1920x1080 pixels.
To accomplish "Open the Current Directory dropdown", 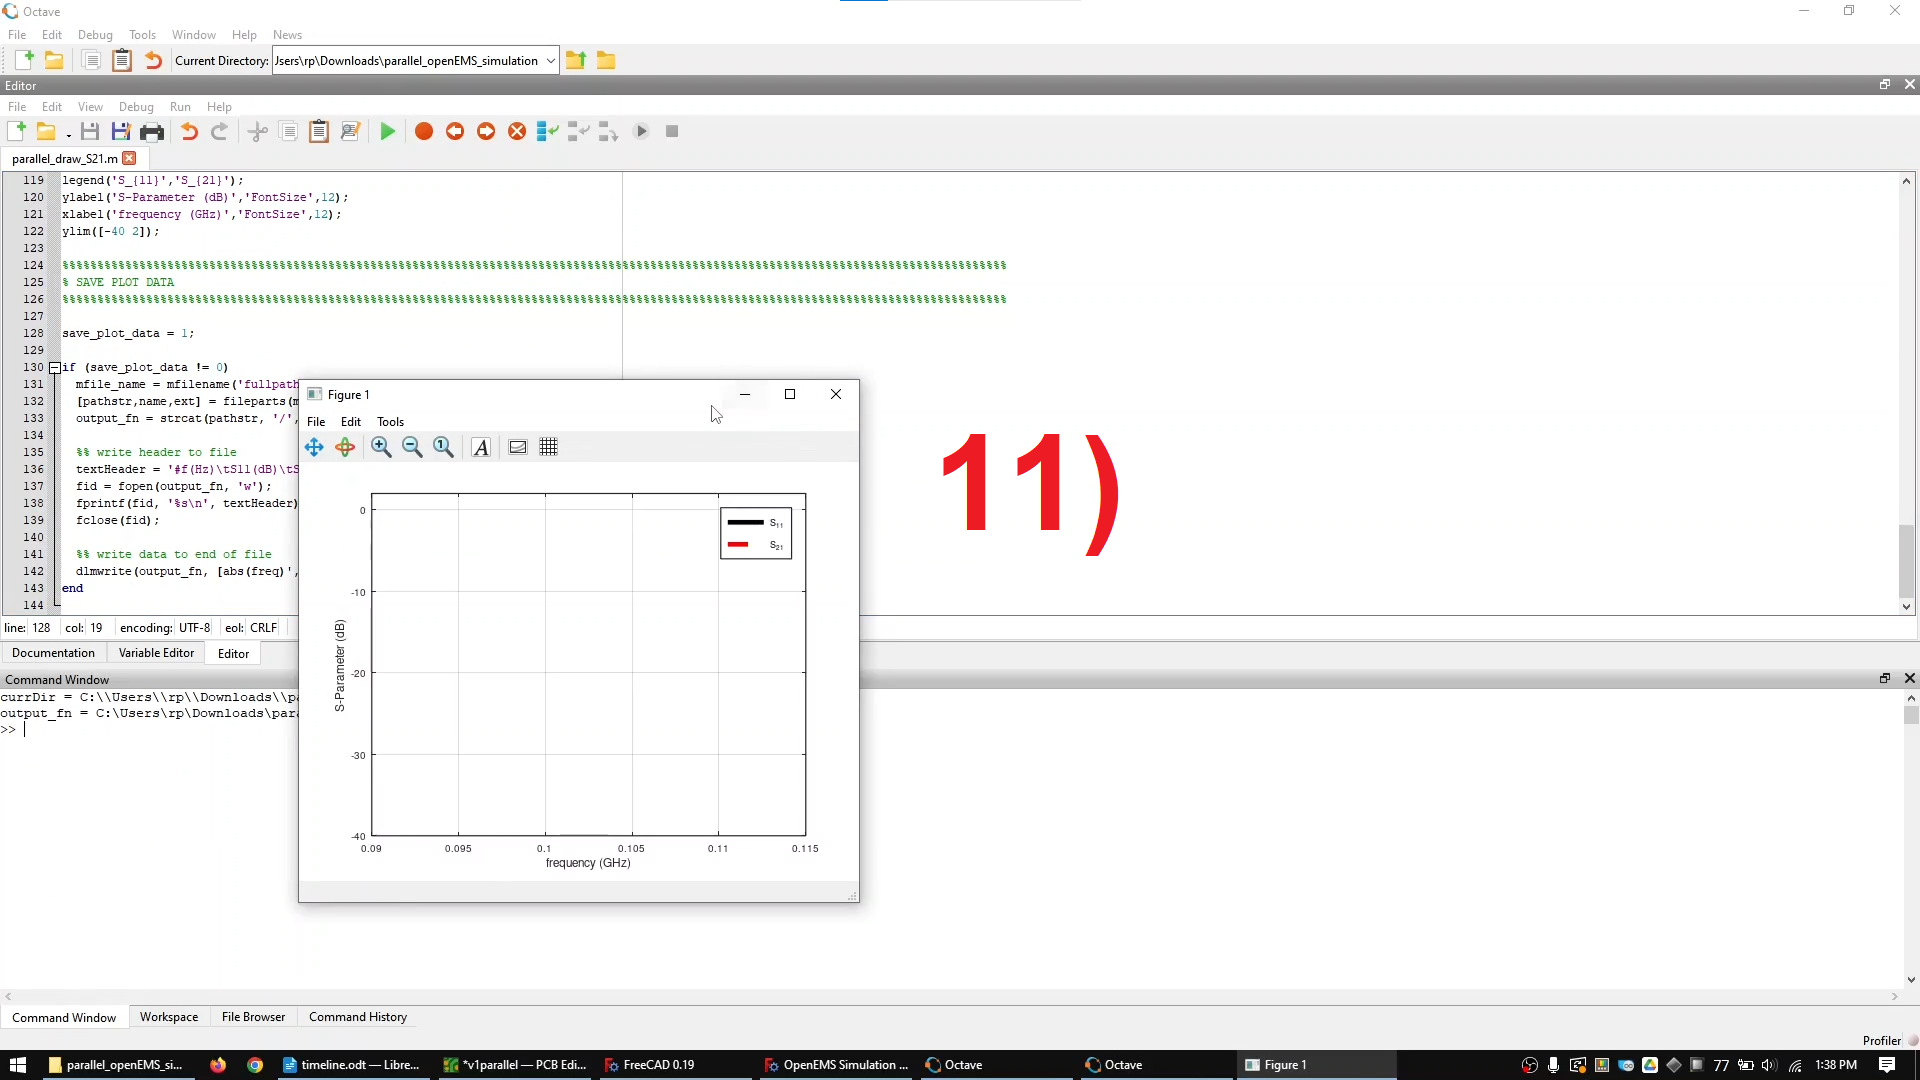I will coord(551,60).
